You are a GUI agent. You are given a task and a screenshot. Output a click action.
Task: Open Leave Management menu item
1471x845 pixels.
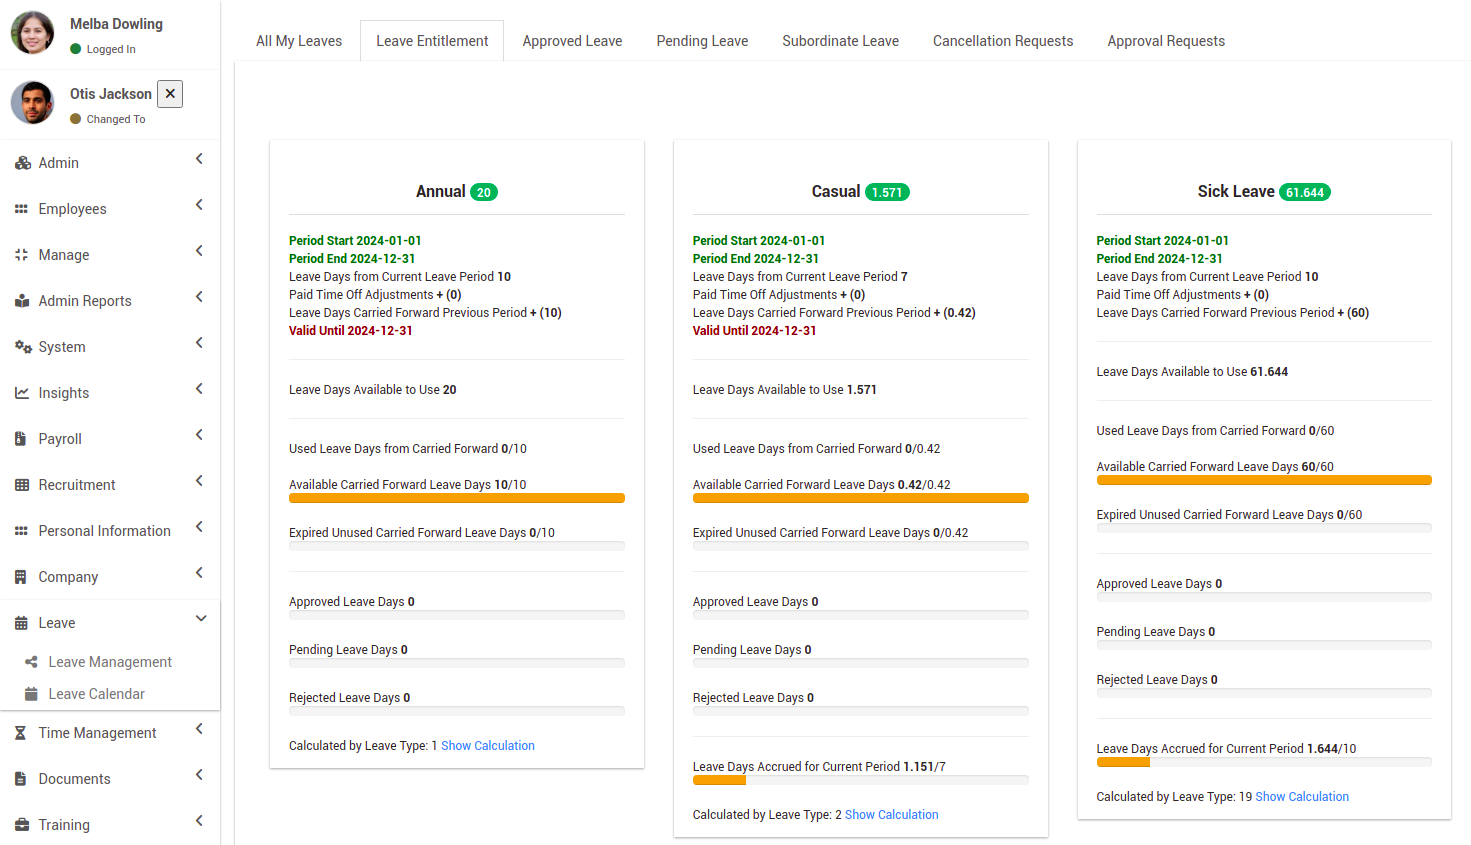click(x=110, y=662)
